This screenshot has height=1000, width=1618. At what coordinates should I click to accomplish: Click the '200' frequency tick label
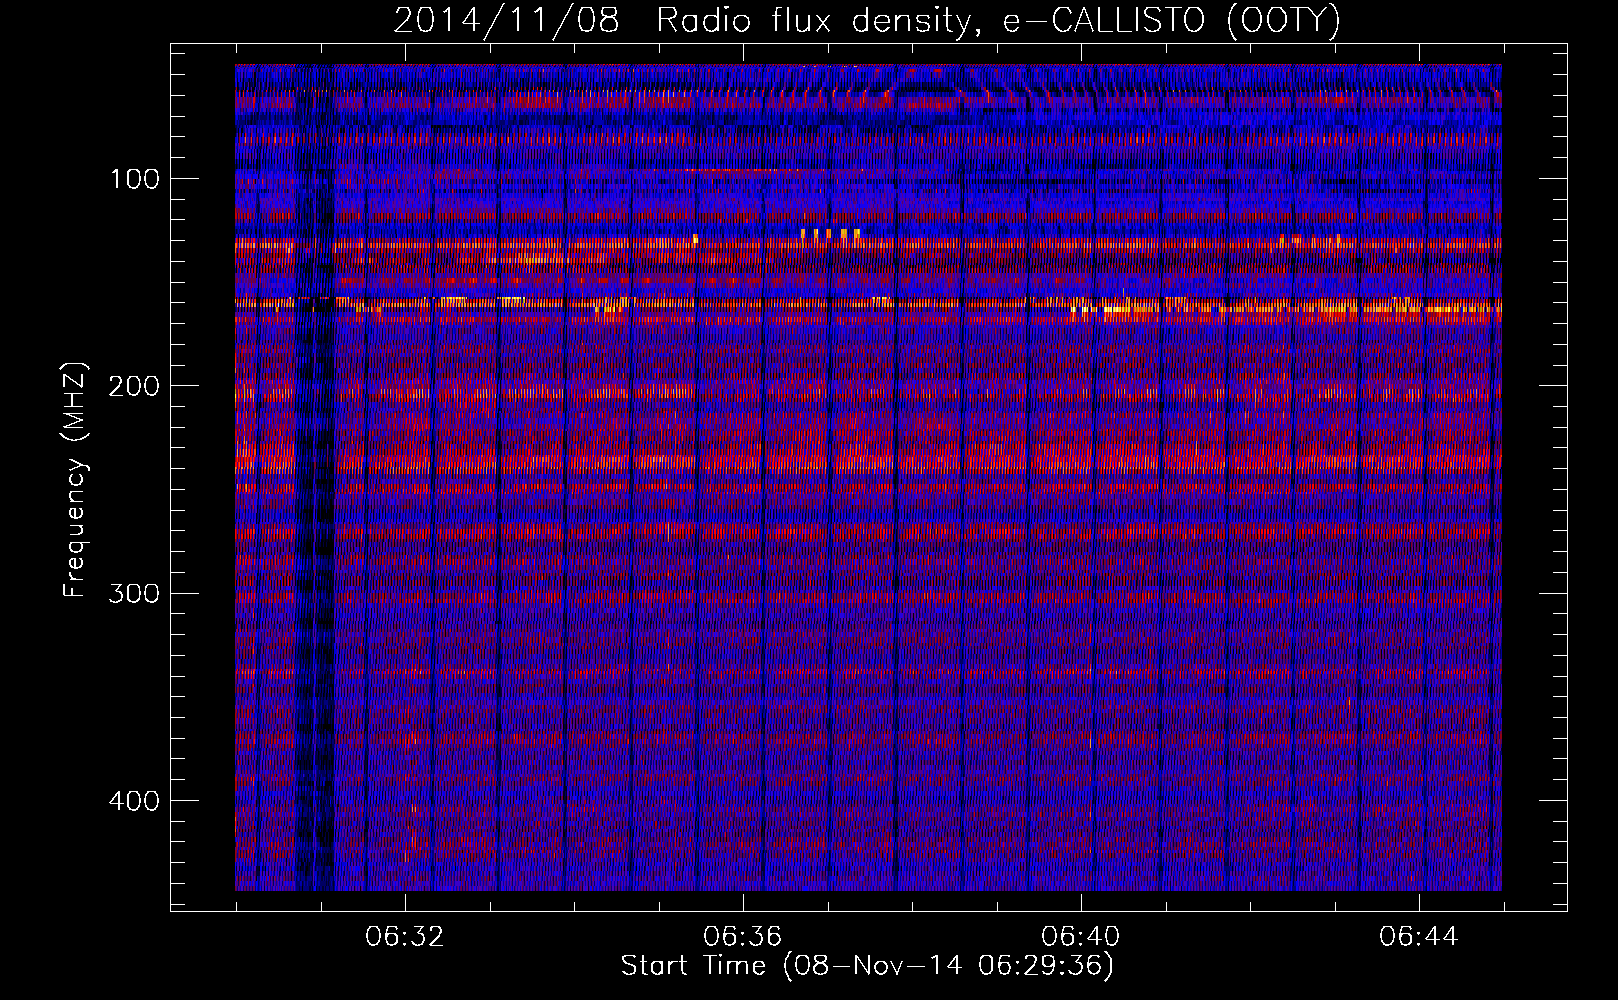click(134, 386)
